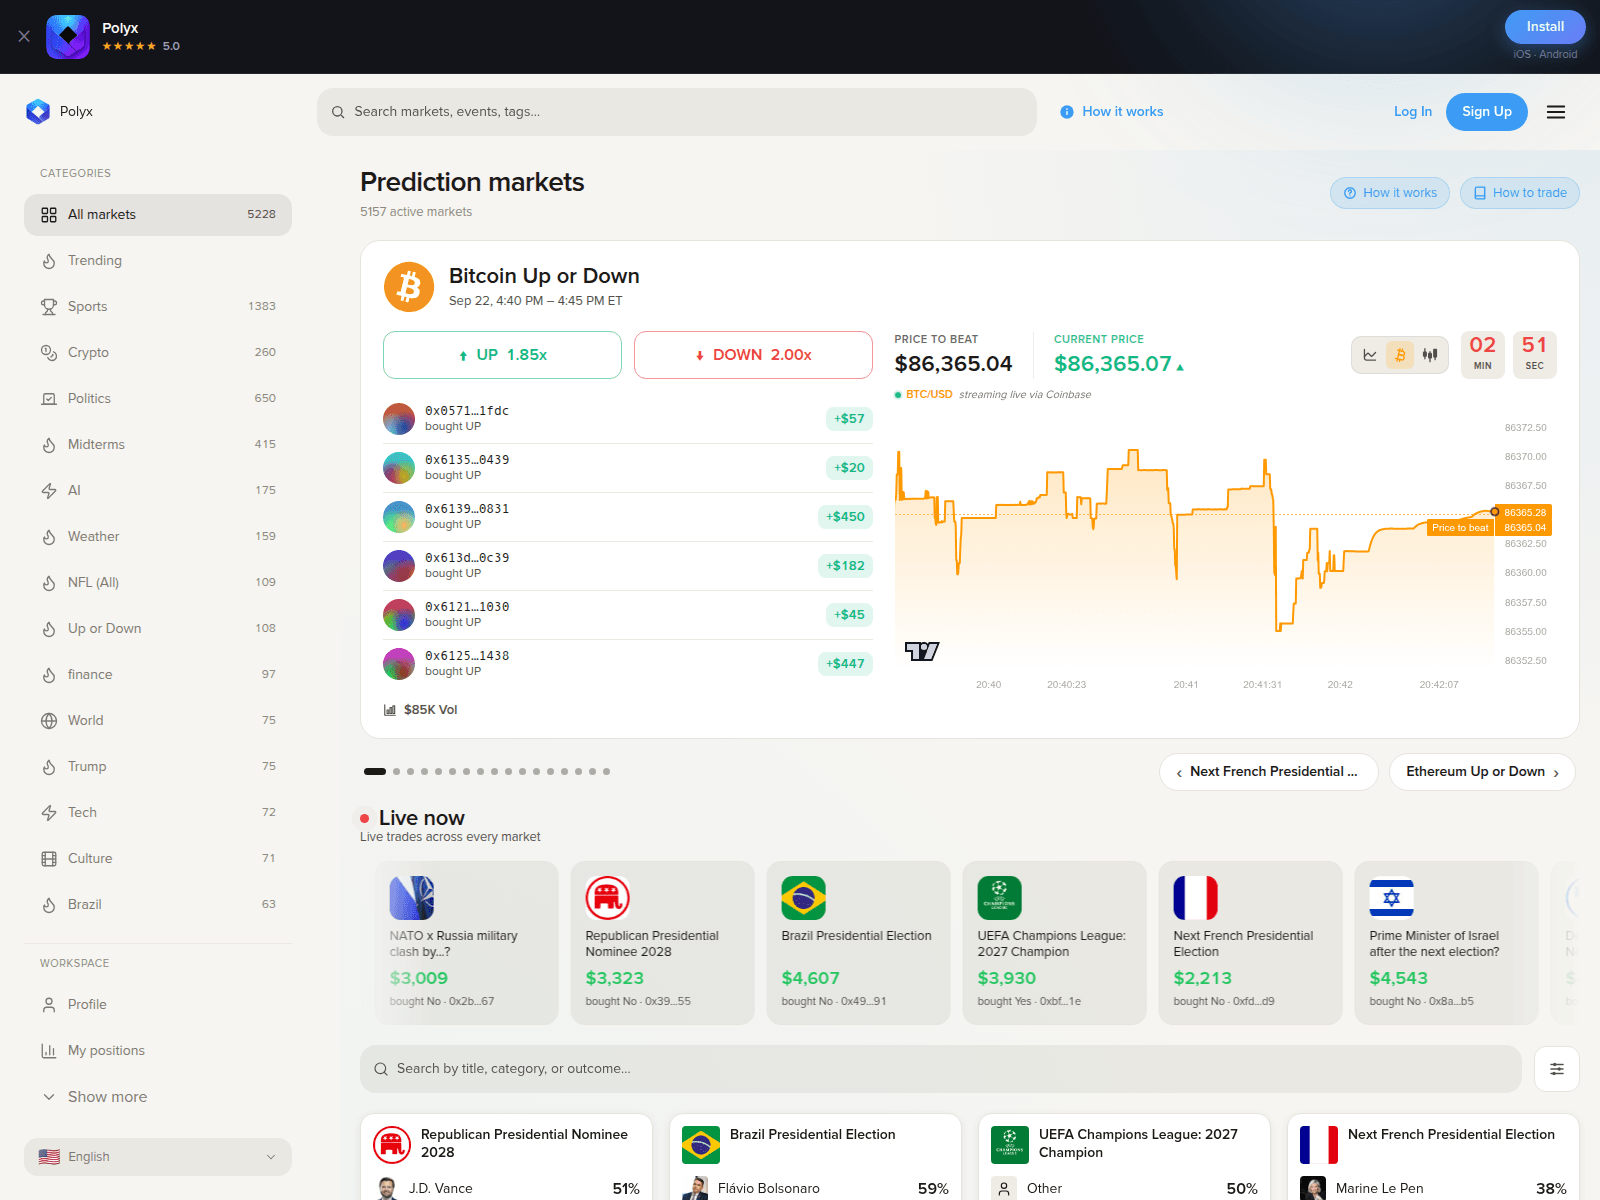The height and width of the screenshot is (1200, 1600).
Task: Click the Sign Up button
Action: 1487,112
